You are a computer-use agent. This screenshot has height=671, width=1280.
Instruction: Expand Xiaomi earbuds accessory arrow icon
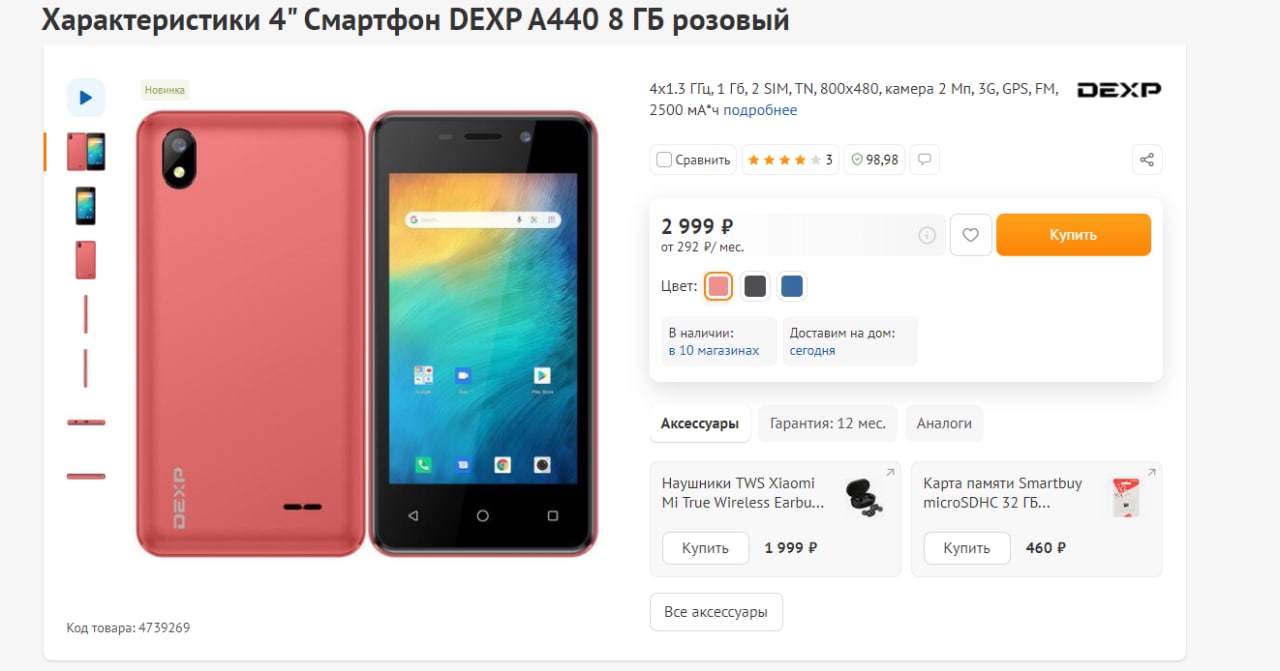pyautogui.click(x=890, y=473)
